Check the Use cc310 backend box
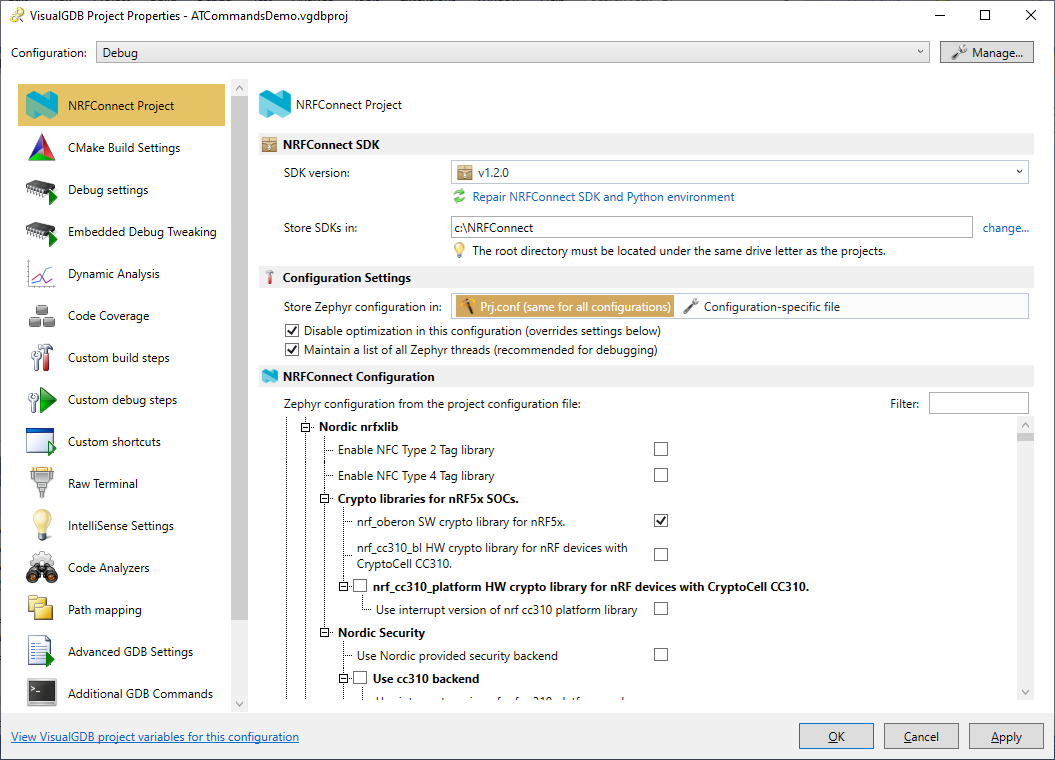1055x760 pixels. [x=361, y=679]
